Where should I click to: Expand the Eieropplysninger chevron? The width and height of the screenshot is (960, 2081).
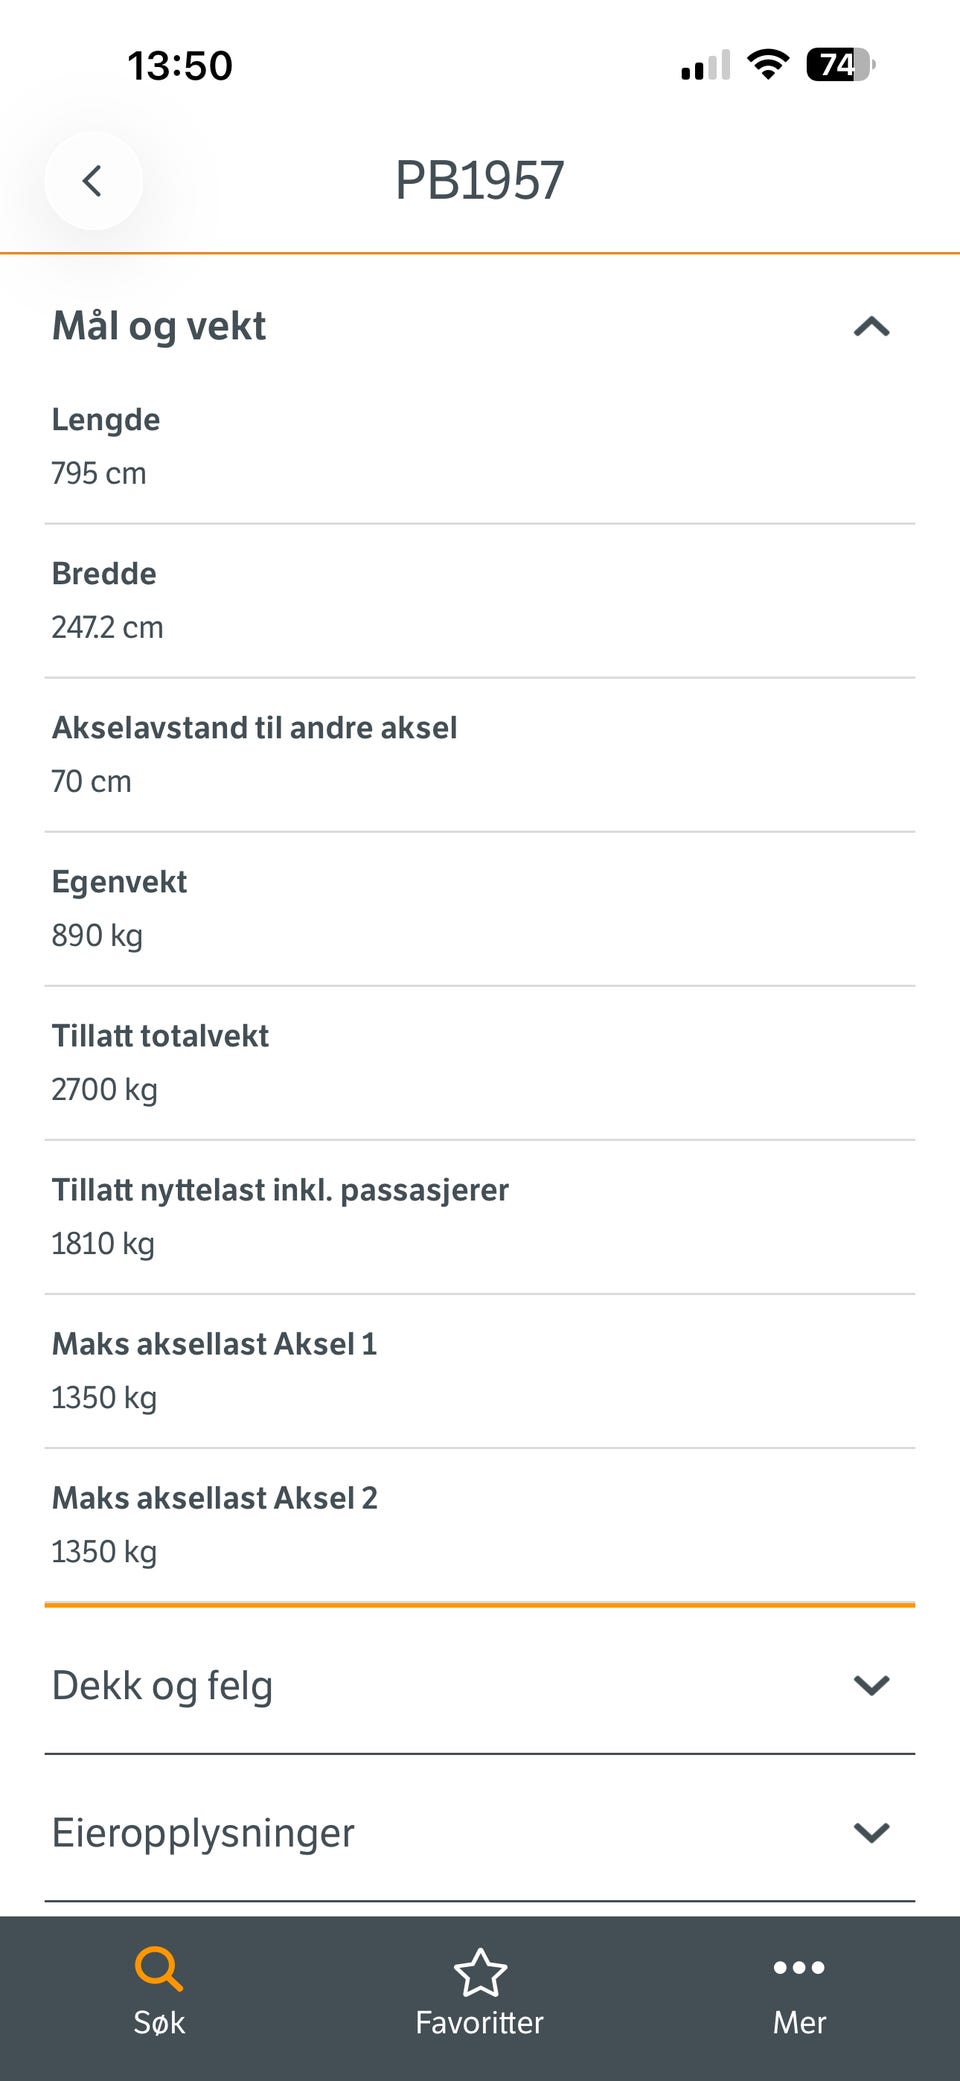(x=872, y=1832)
